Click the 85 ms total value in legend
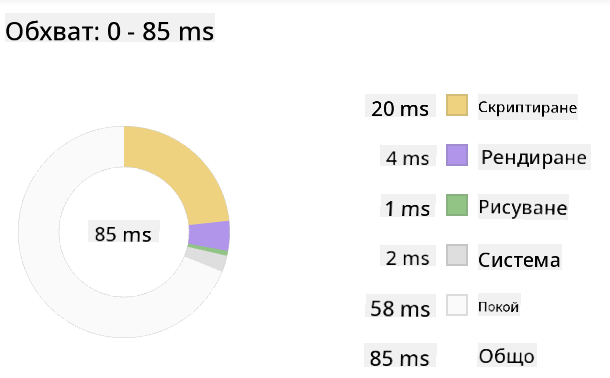The height and width of the screenshot is (378, 610). [400, 355]
